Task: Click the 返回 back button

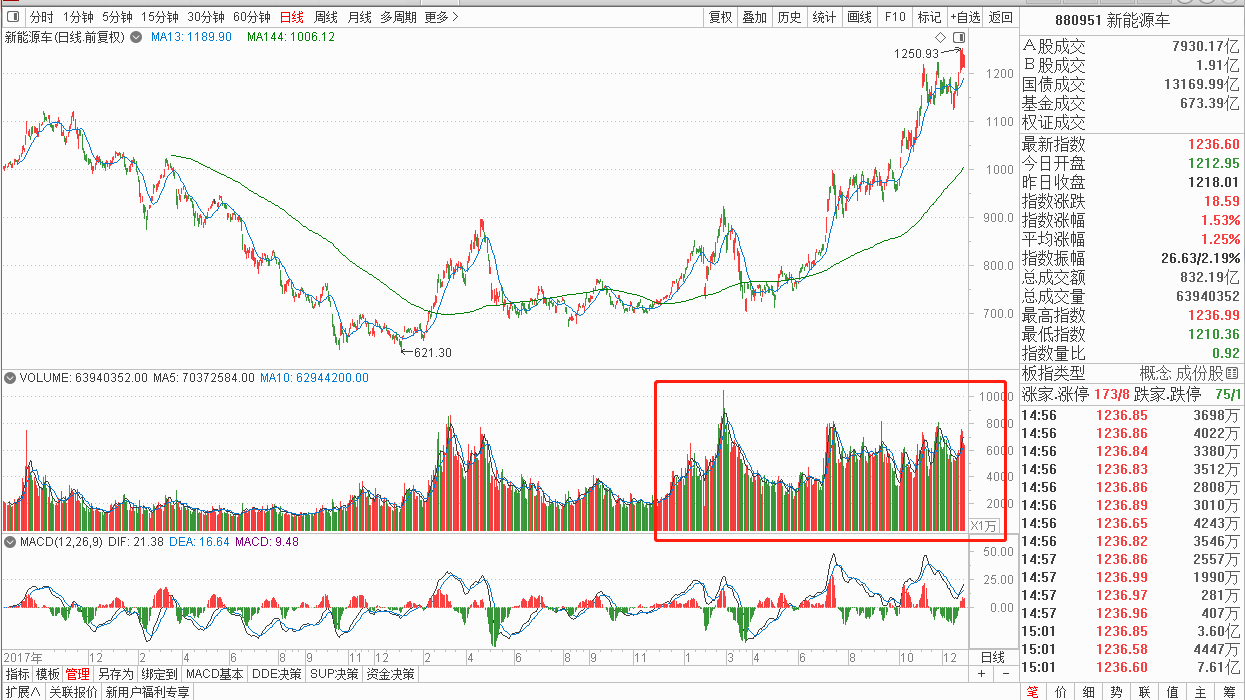Action: [1001, 17]
